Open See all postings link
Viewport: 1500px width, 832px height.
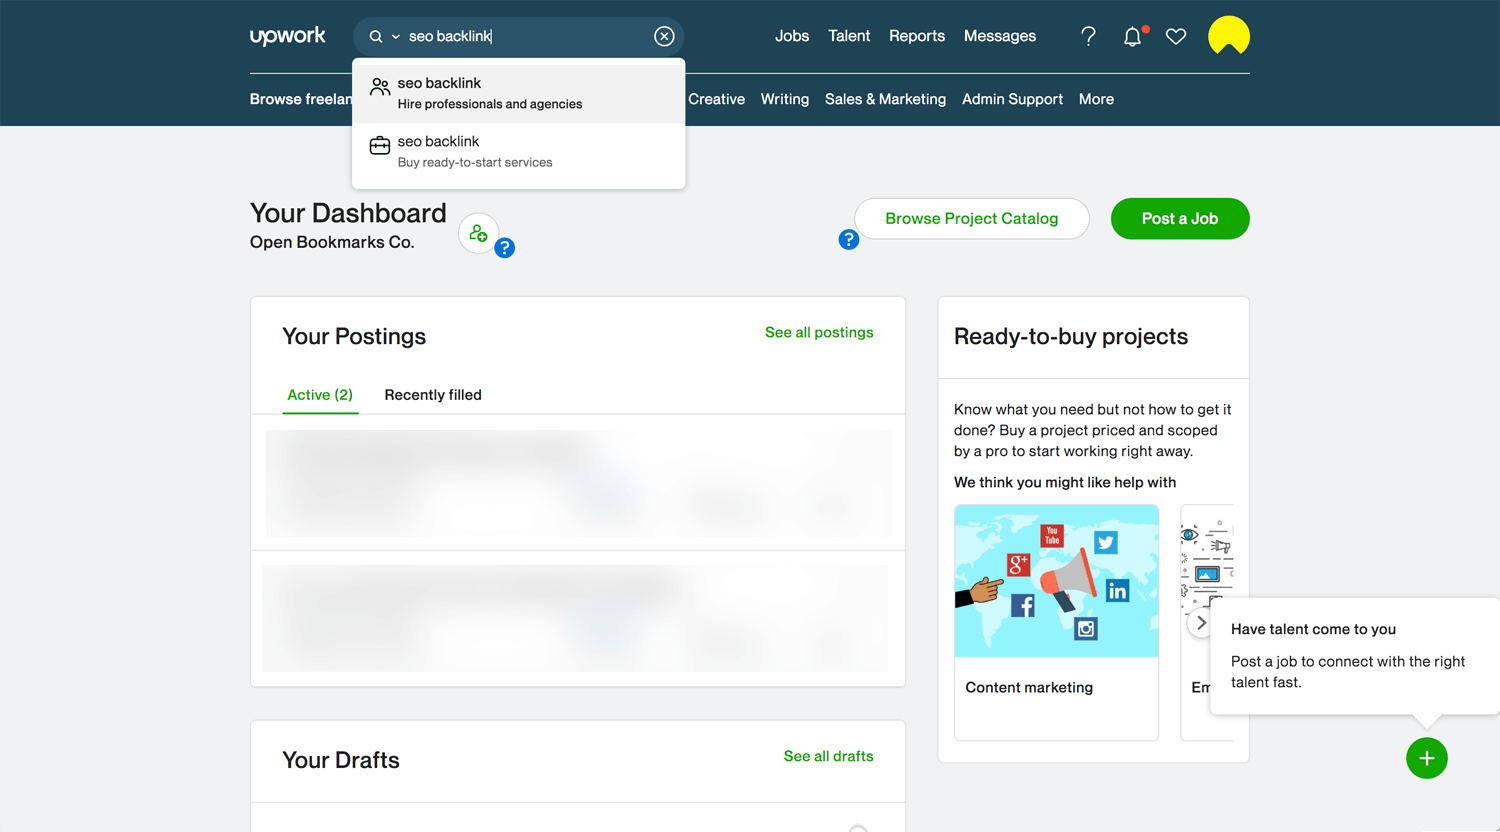(x=819, y=332)
